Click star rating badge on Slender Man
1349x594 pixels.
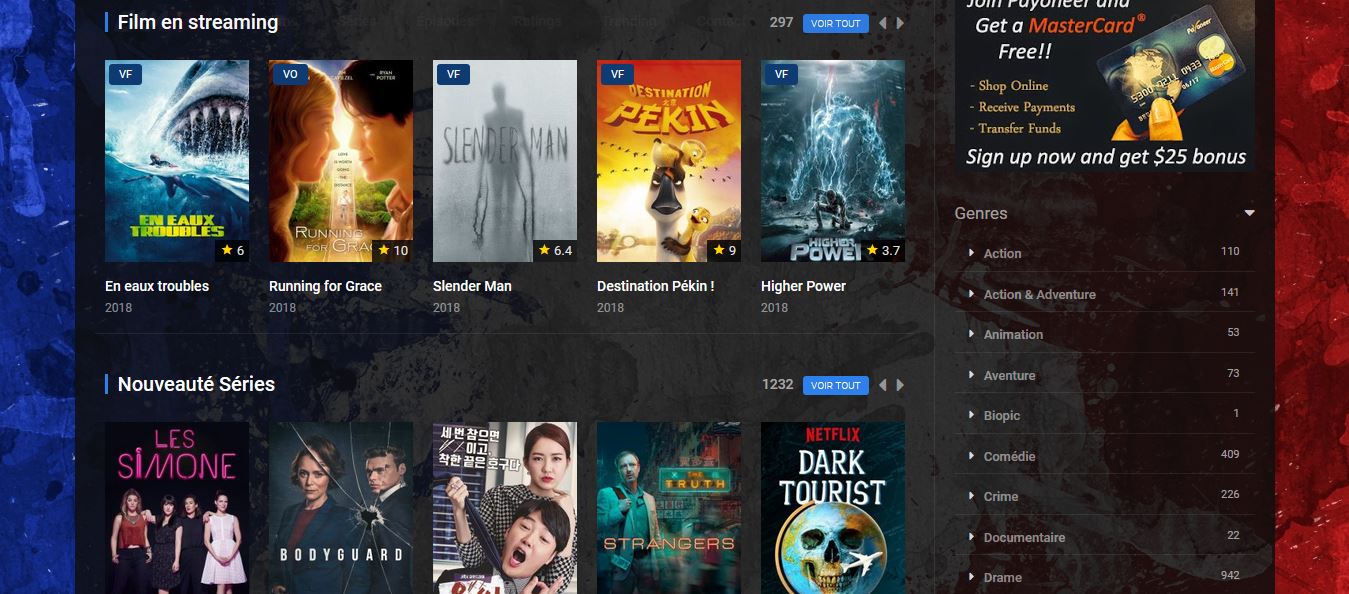[555, 250]
